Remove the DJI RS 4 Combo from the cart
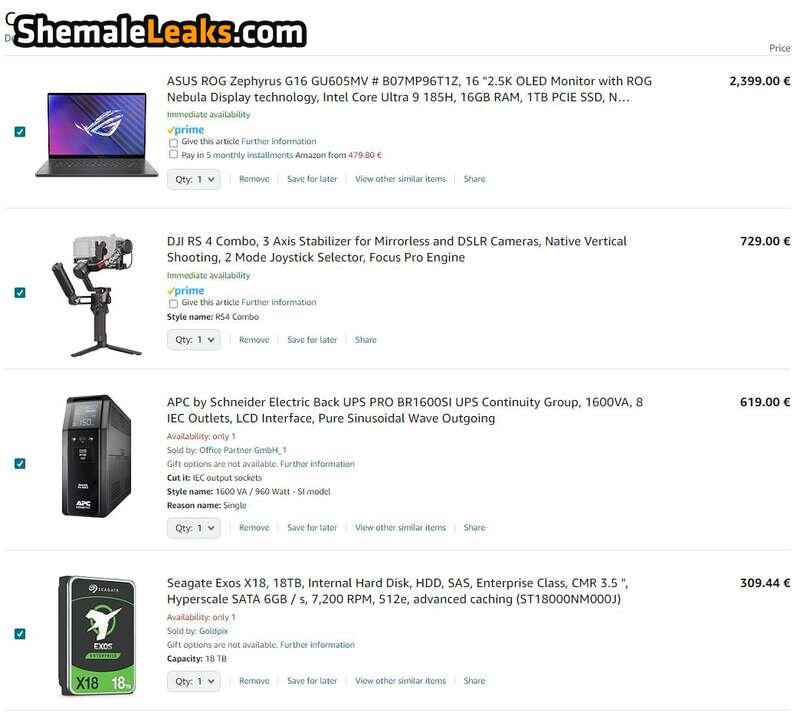Image resolution: width=800 pixels, height=716 pixels. [254, 340]
